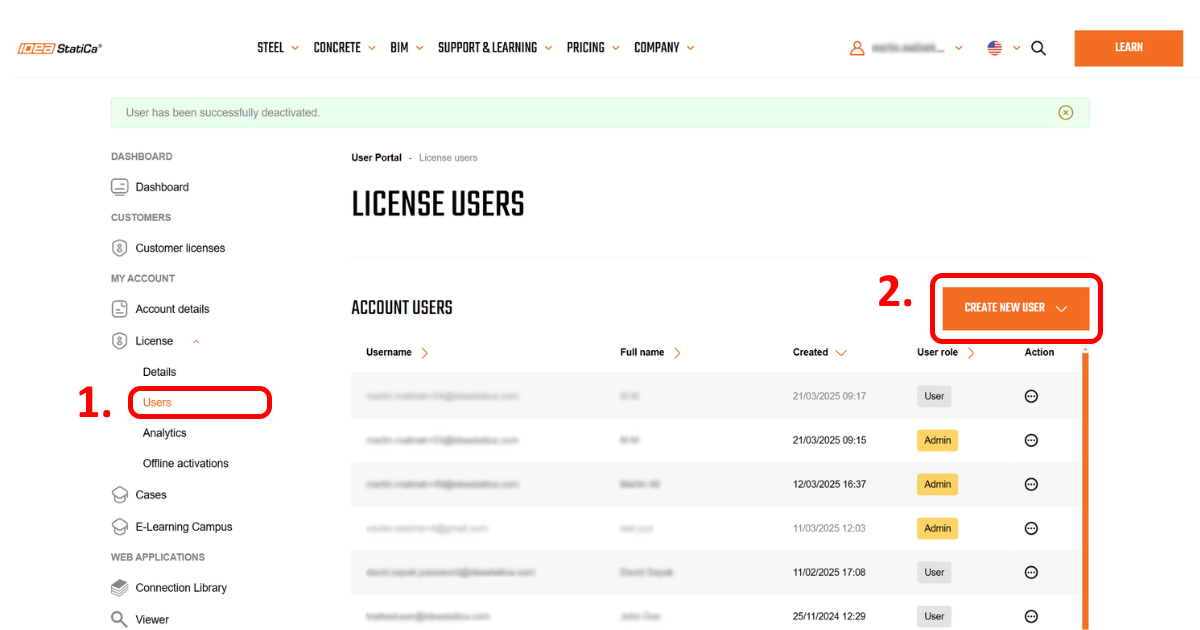Sort users by Username column arrow
The width and height of the screenshot is (1200, 630).
[424, 353]
